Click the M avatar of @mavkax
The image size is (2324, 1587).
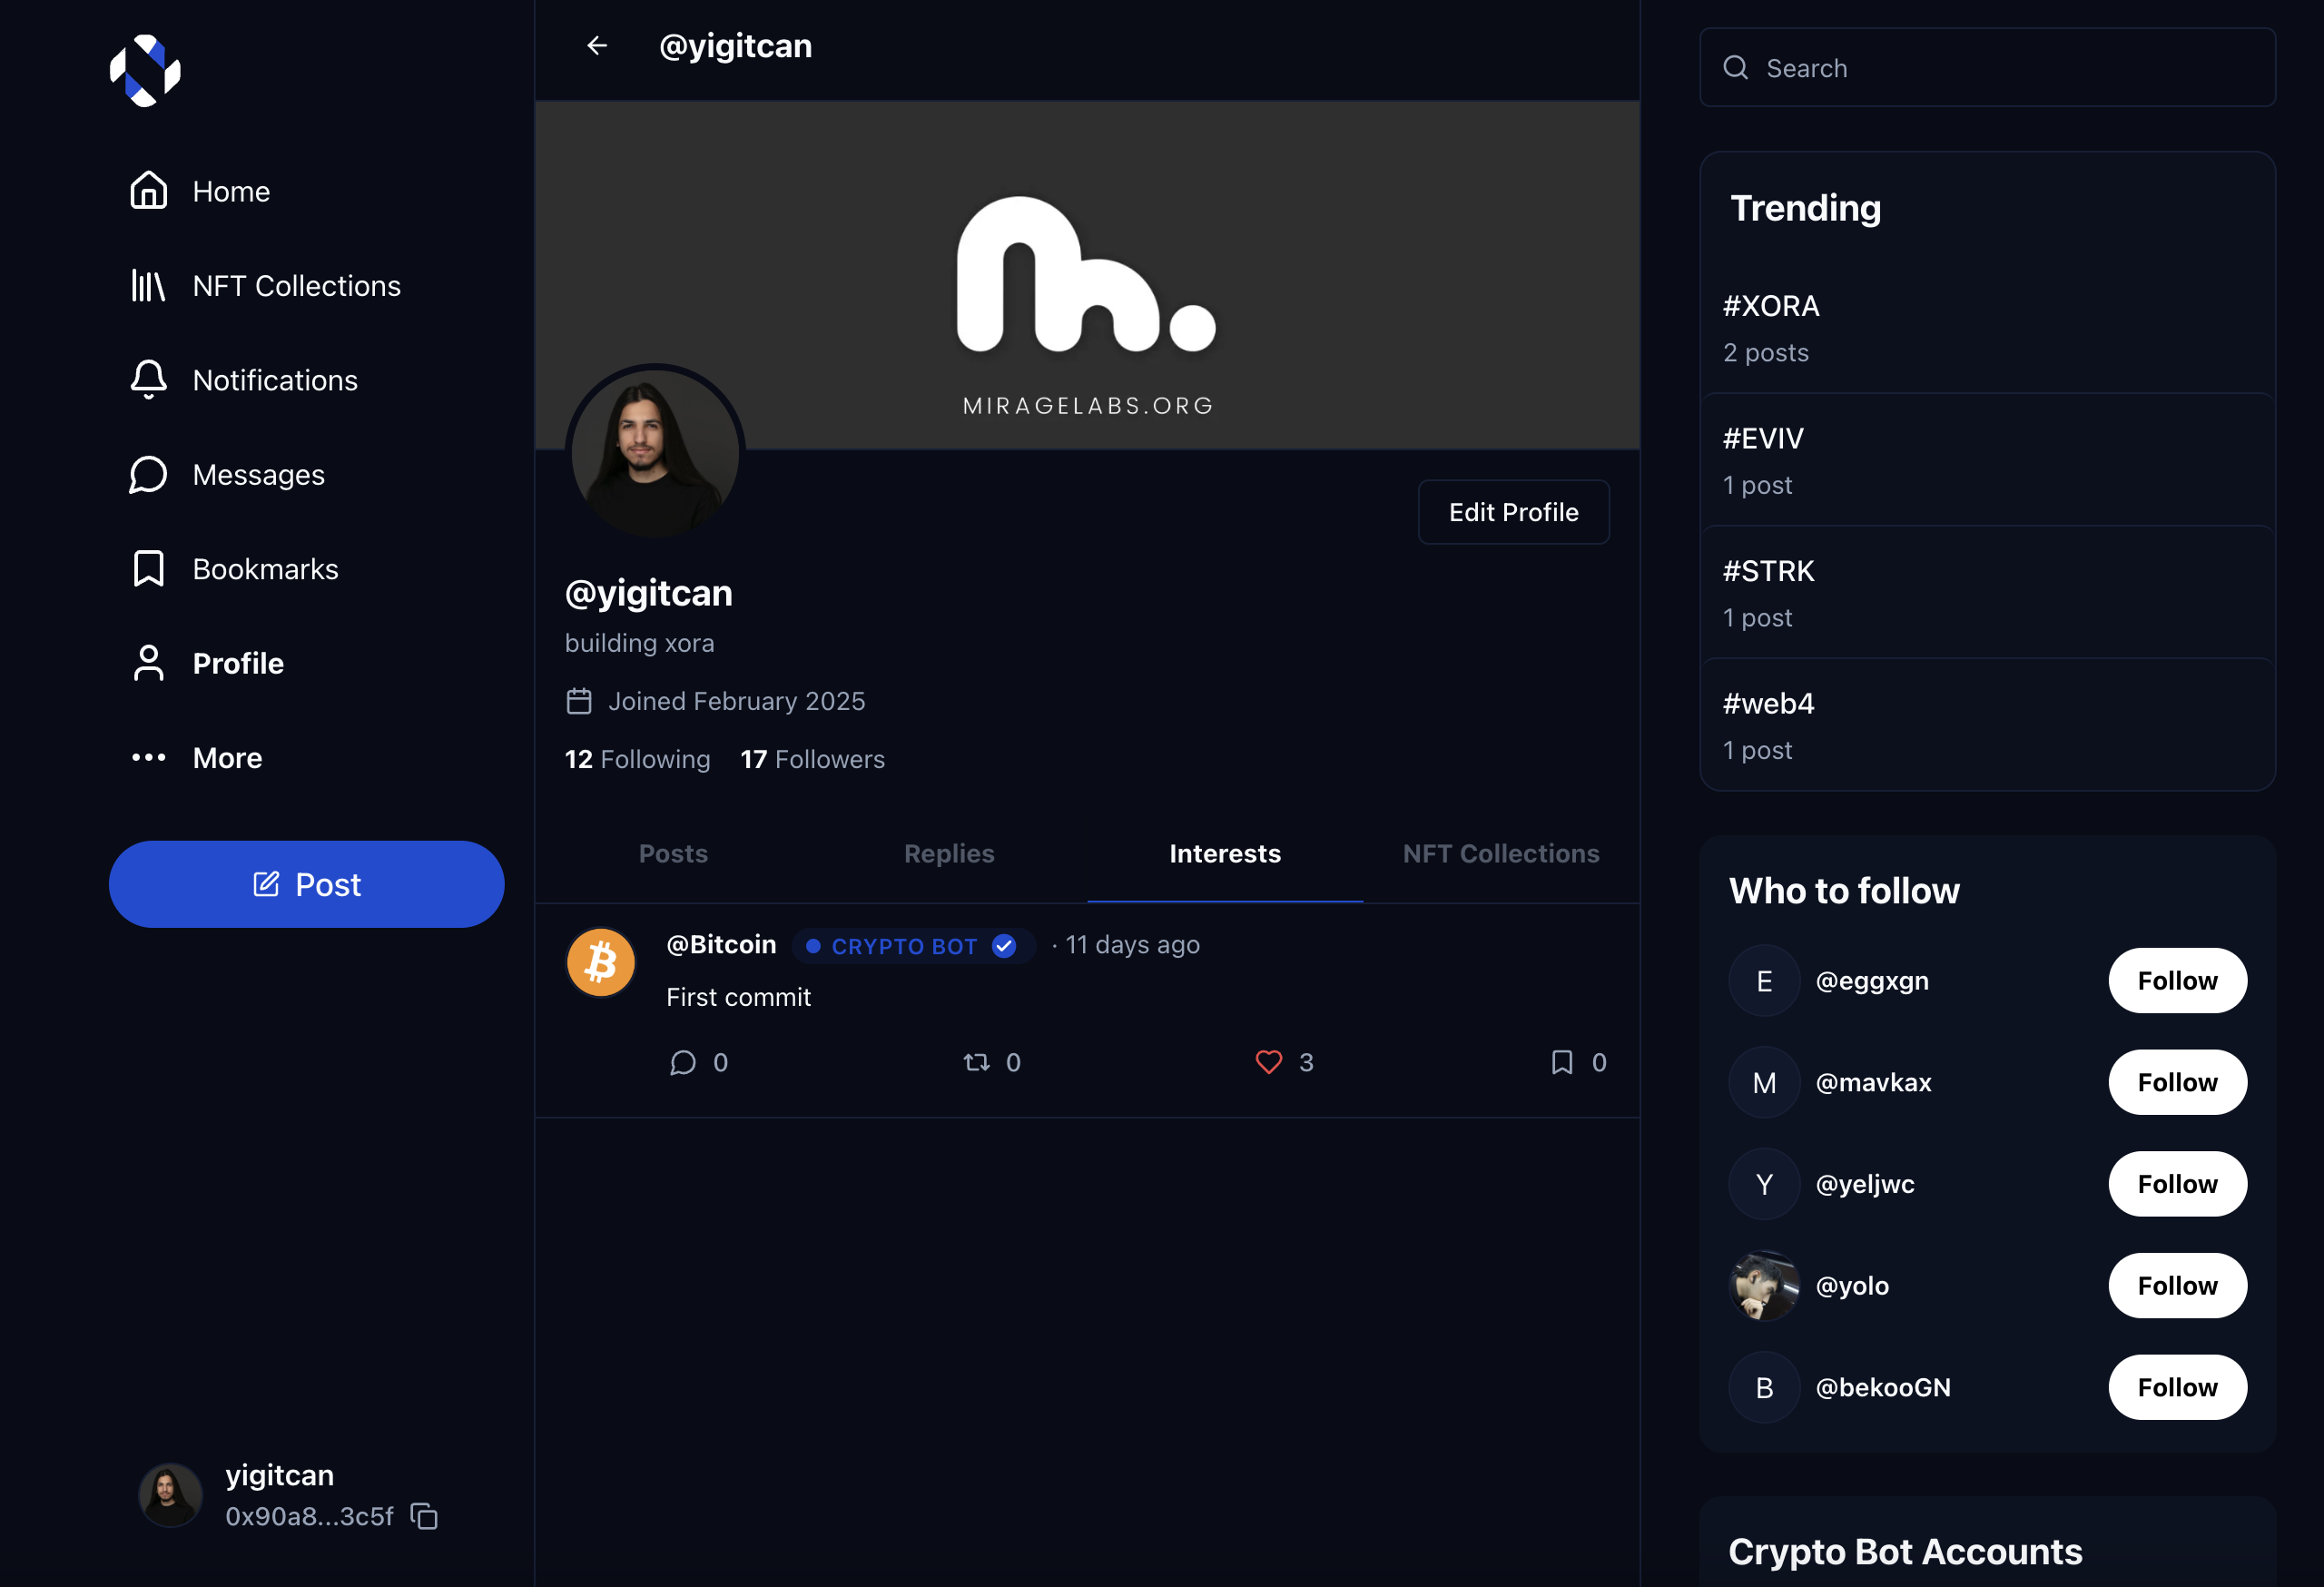point(1764,1082)
